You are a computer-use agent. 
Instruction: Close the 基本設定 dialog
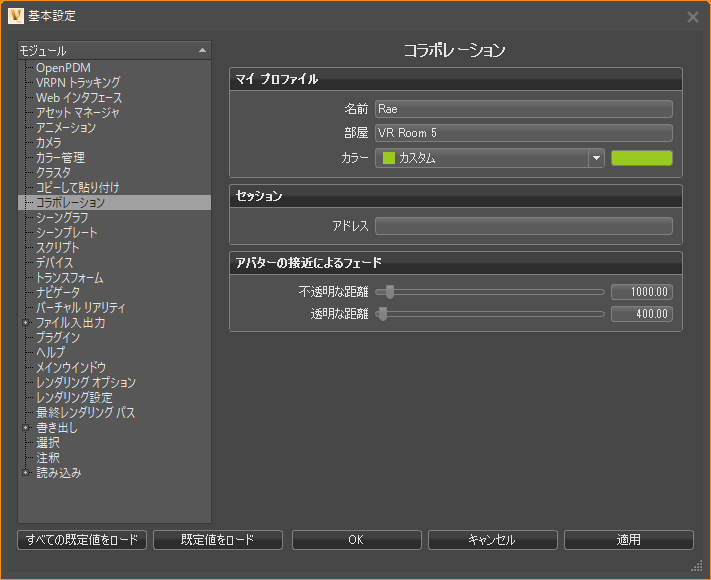[692, 17]
